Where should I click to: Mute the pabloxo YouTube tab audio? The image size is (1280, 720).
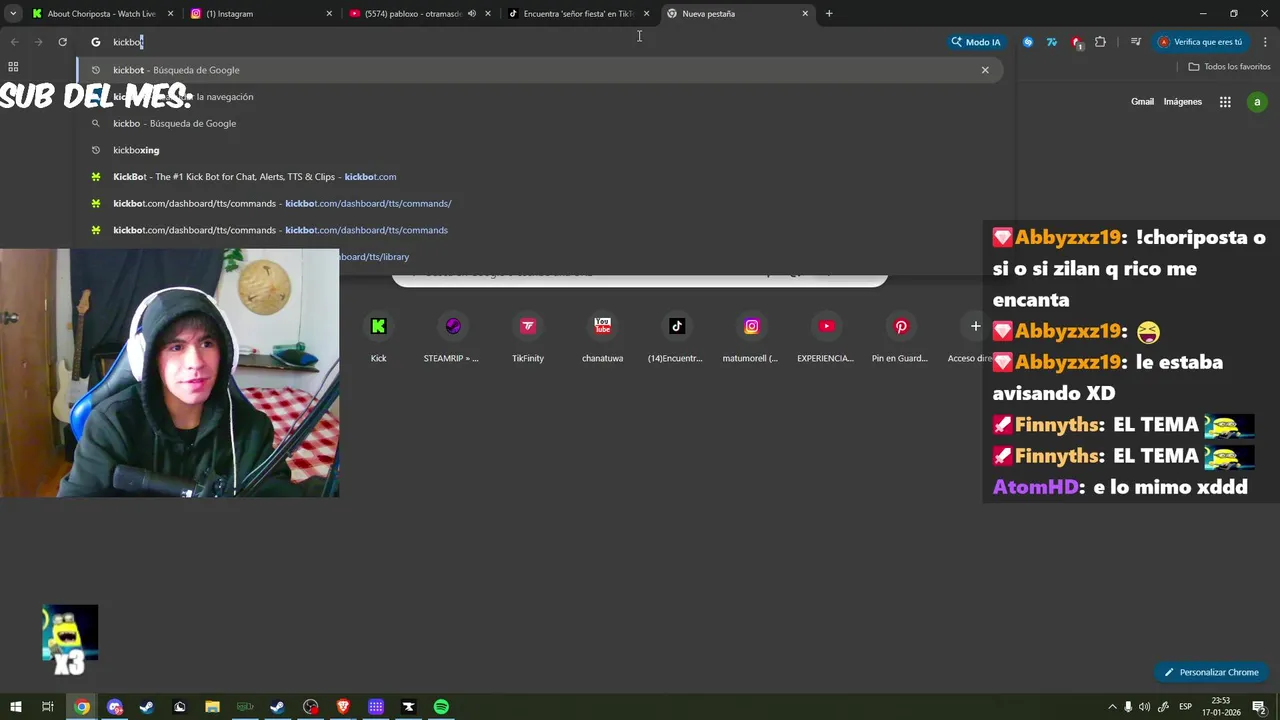[x=472, y=14]
